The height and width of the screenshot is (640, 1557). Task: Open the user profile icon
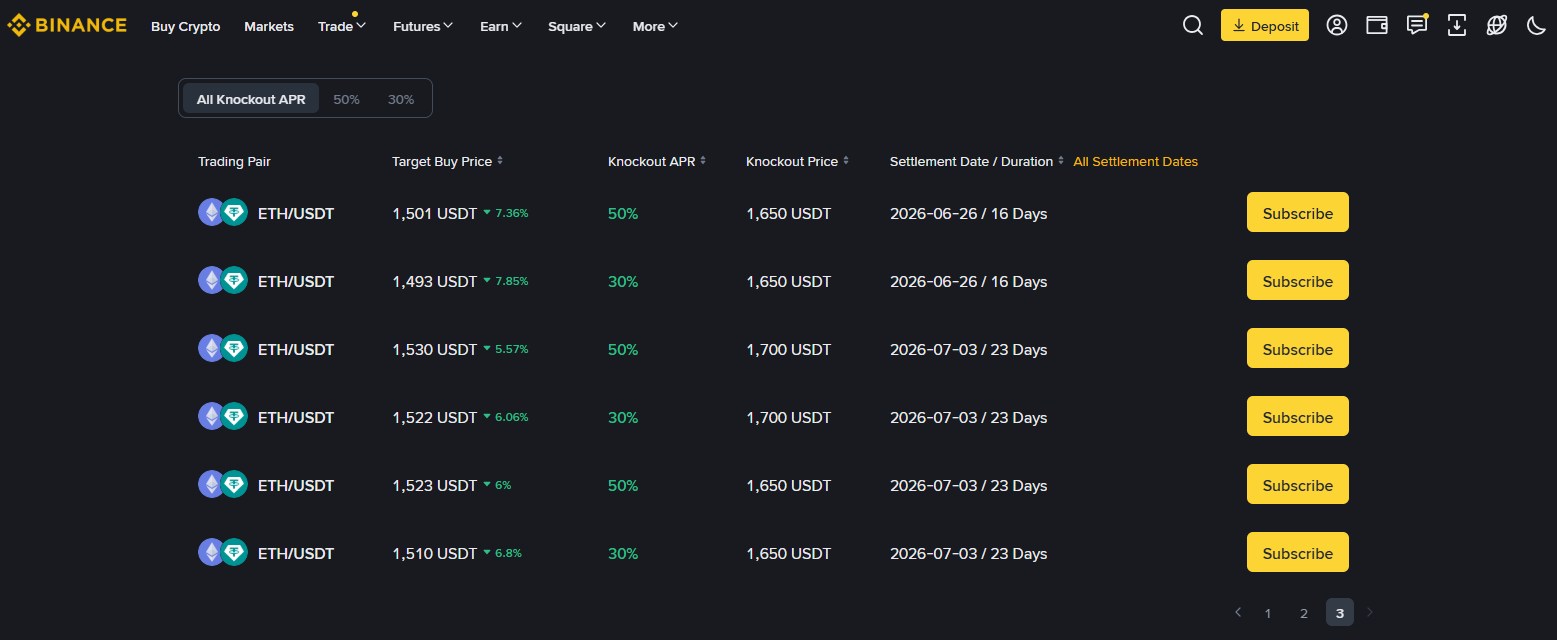tap(1337, 26)
